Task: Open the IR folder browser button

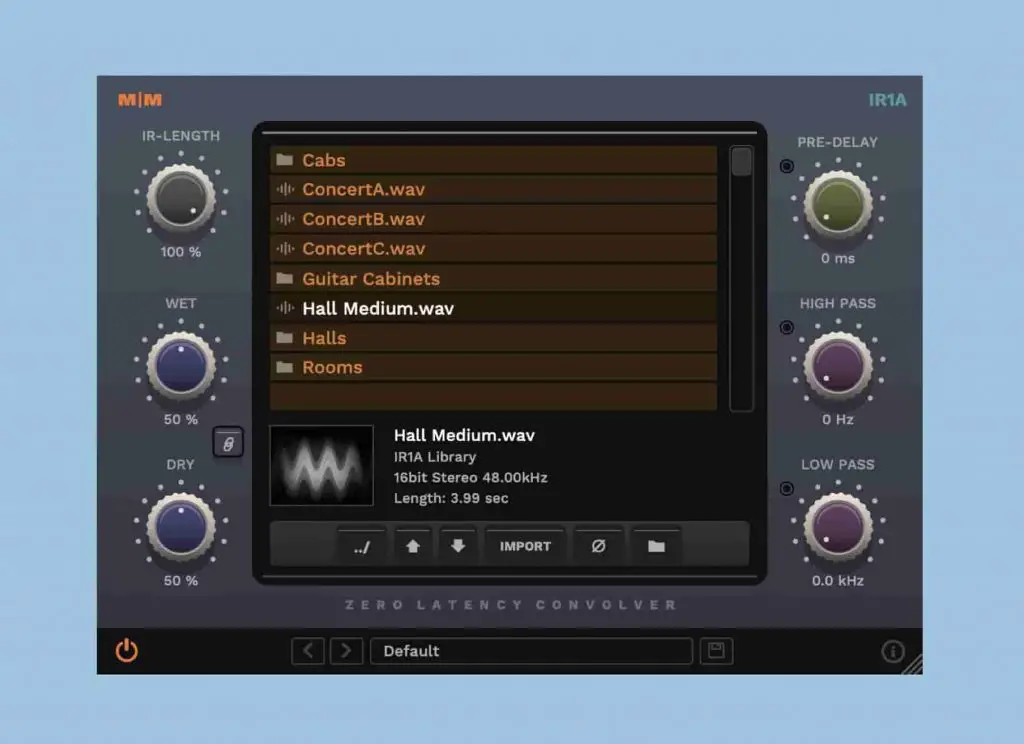Action: coord(656,546)
